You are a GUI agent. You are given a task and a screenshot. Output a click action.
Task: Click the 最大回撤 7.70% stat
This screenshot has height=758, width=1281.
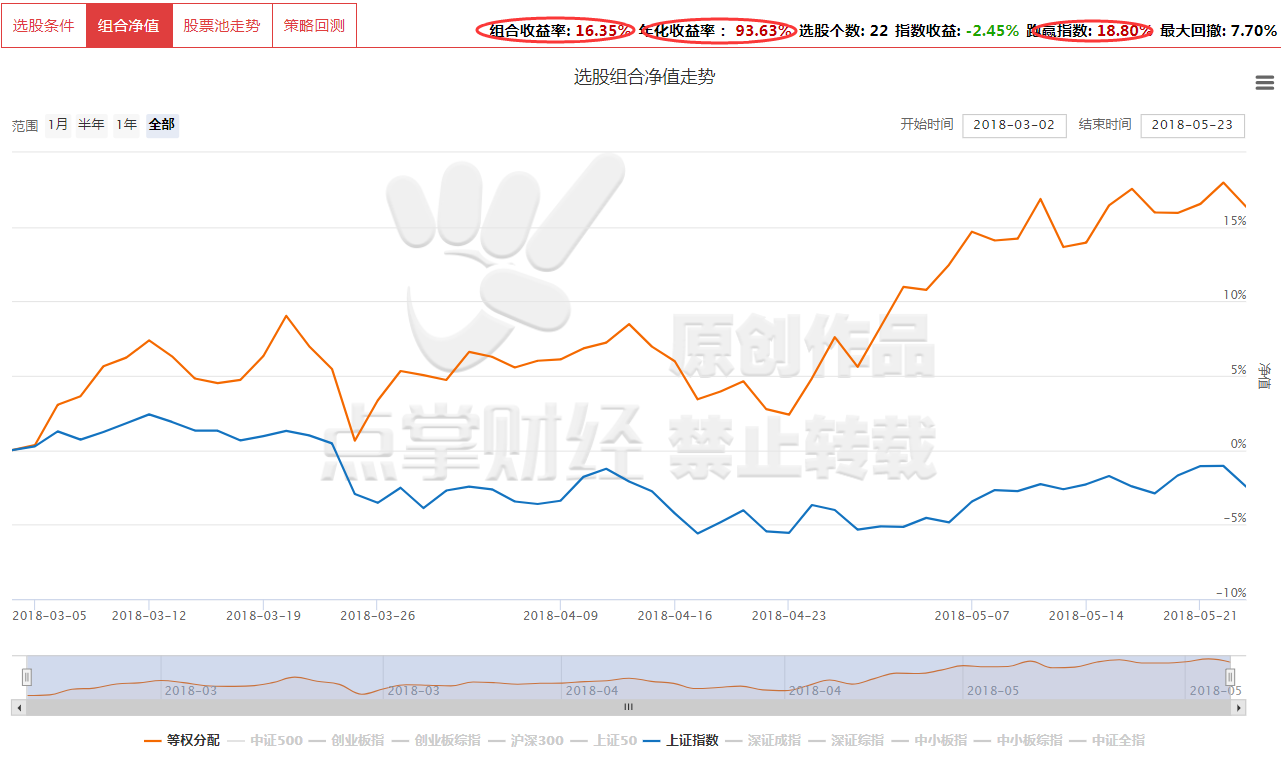point(1219,31)
